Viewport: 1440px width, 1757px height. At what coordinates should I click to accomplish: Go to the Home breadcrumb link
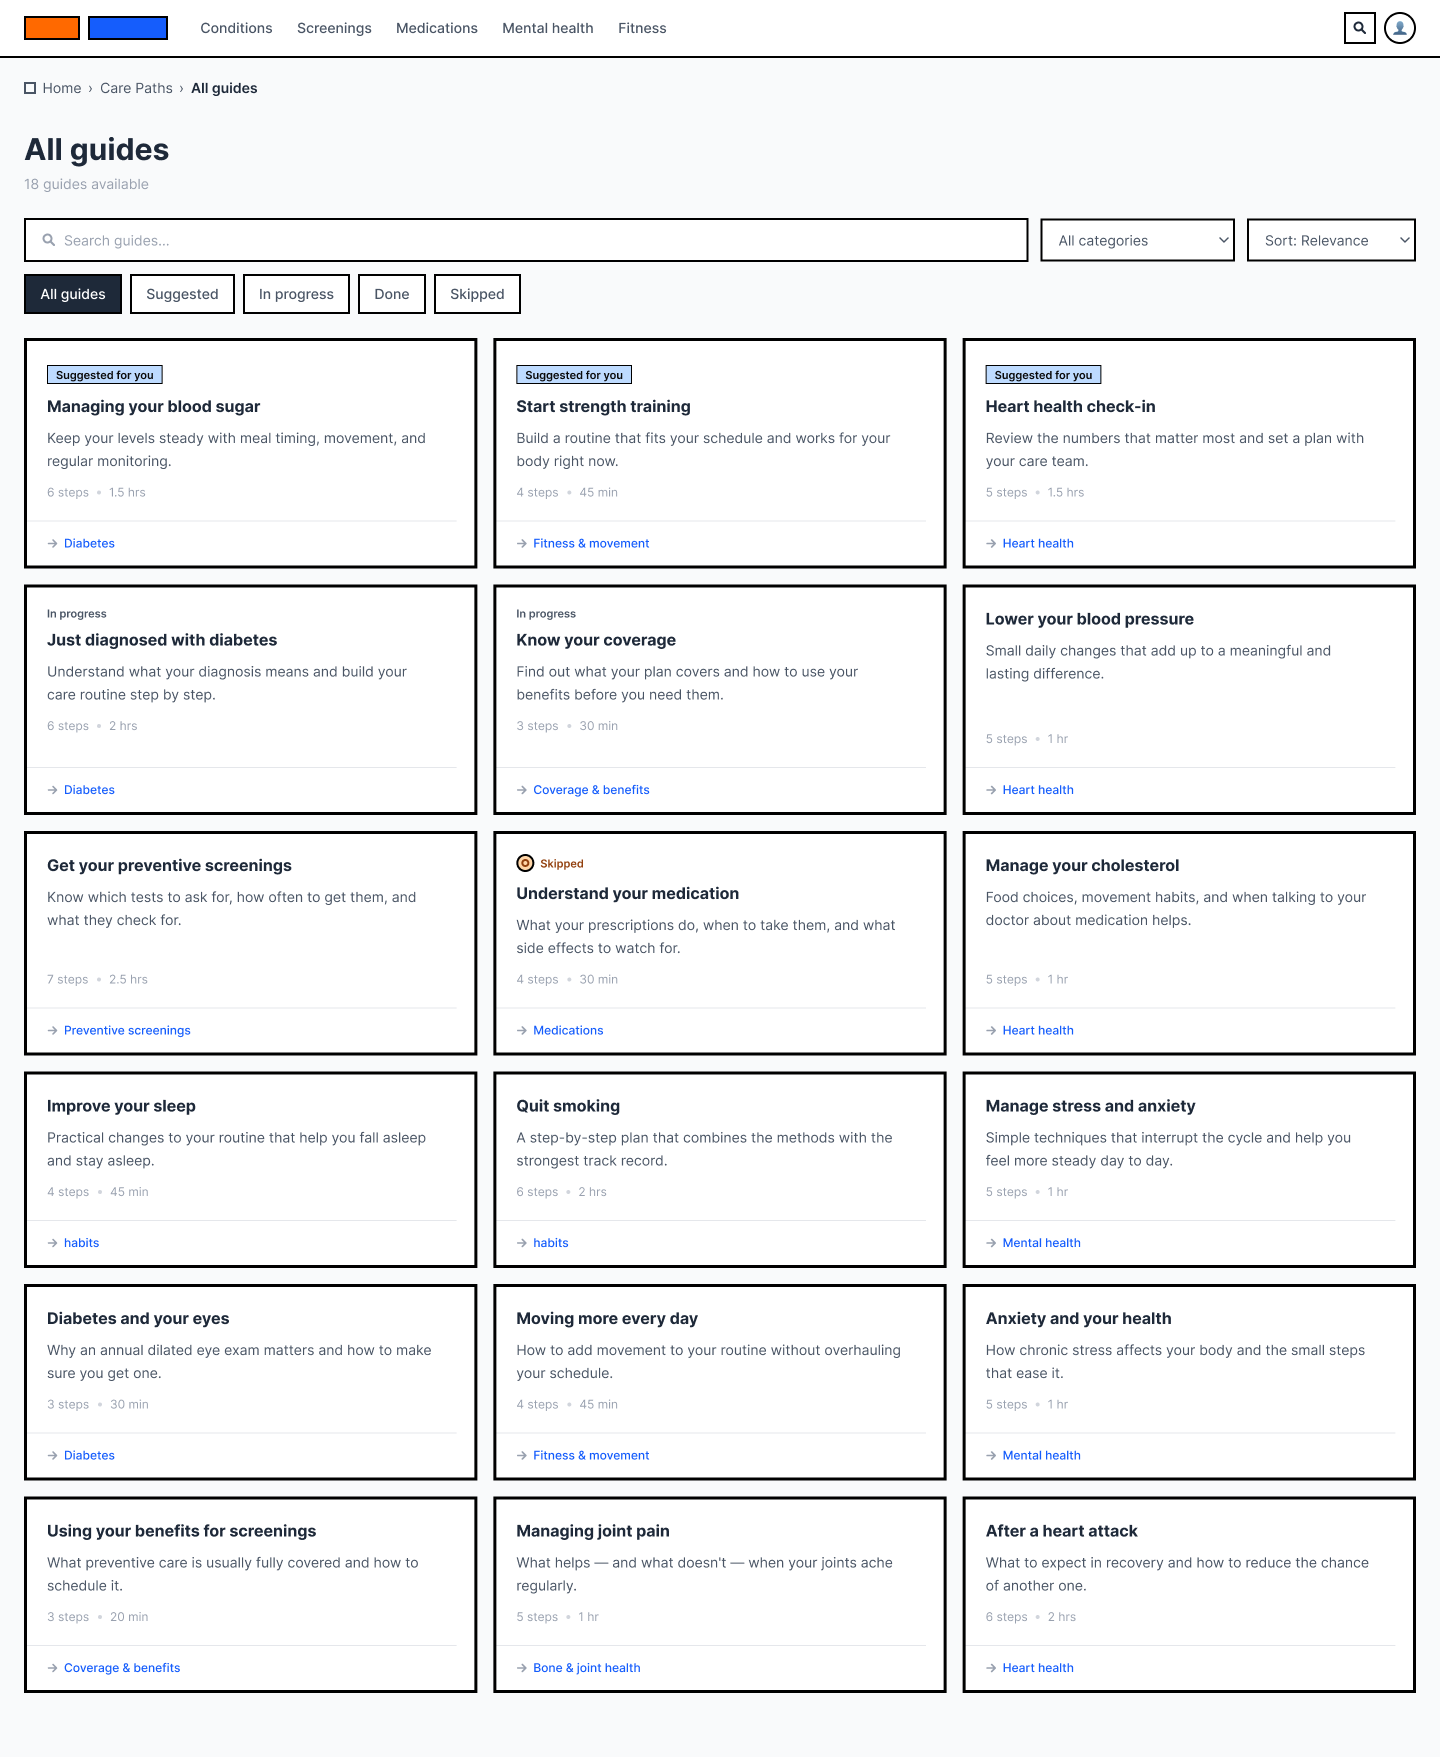point(62,88)
